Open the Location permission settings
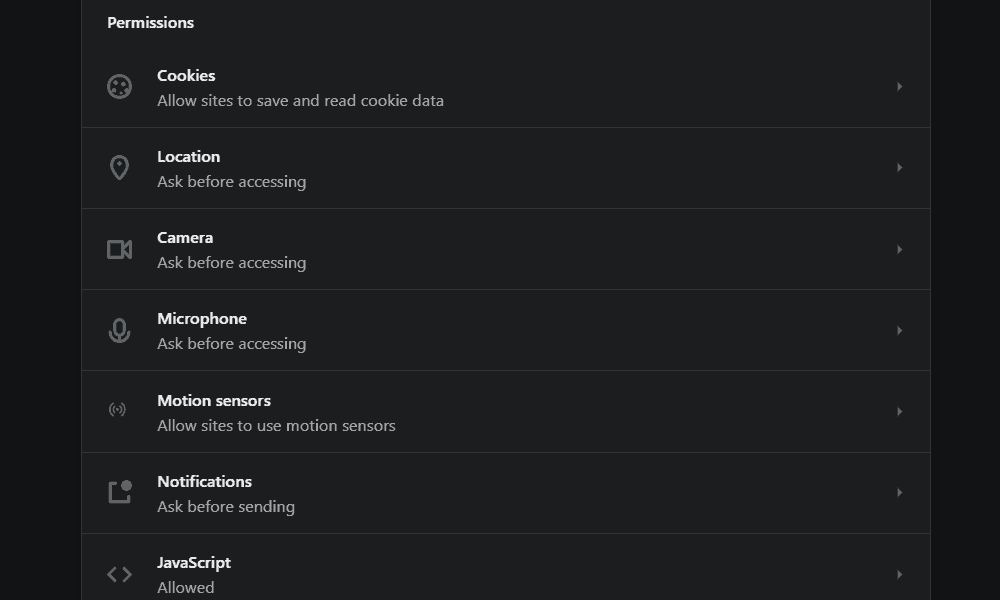 [x=188, y=157]
